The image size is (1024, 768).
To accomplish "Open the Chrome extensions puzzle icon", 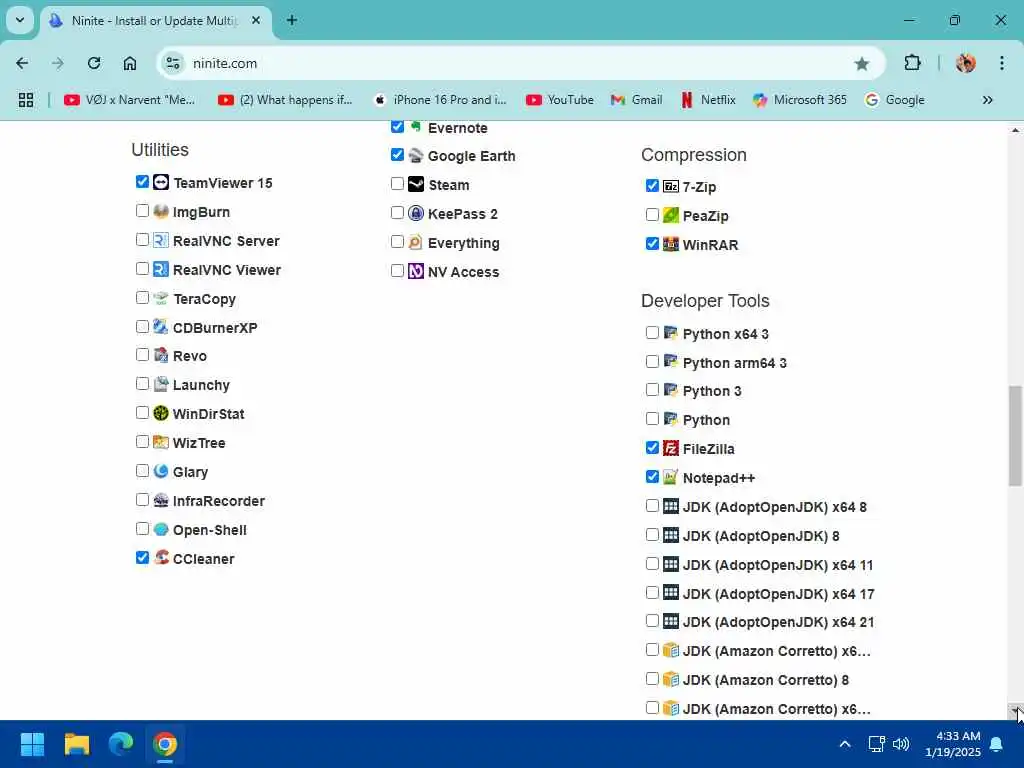I will (x=912, y=63).
